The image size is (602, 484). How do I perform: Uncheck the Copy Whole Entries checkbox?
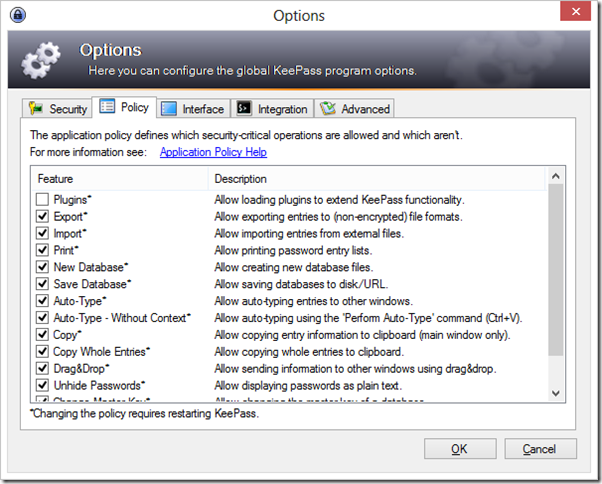(x=42, y=352)
